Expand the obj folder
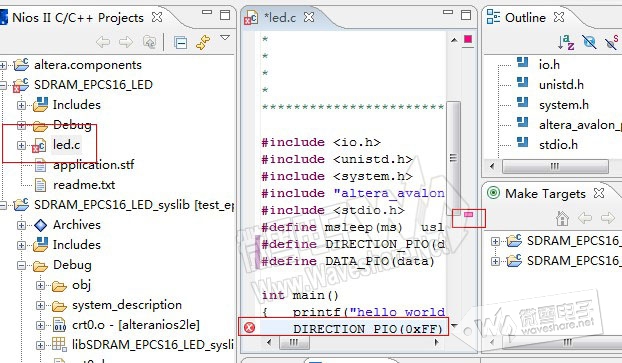The image size is (622, 363). point(40,285)
